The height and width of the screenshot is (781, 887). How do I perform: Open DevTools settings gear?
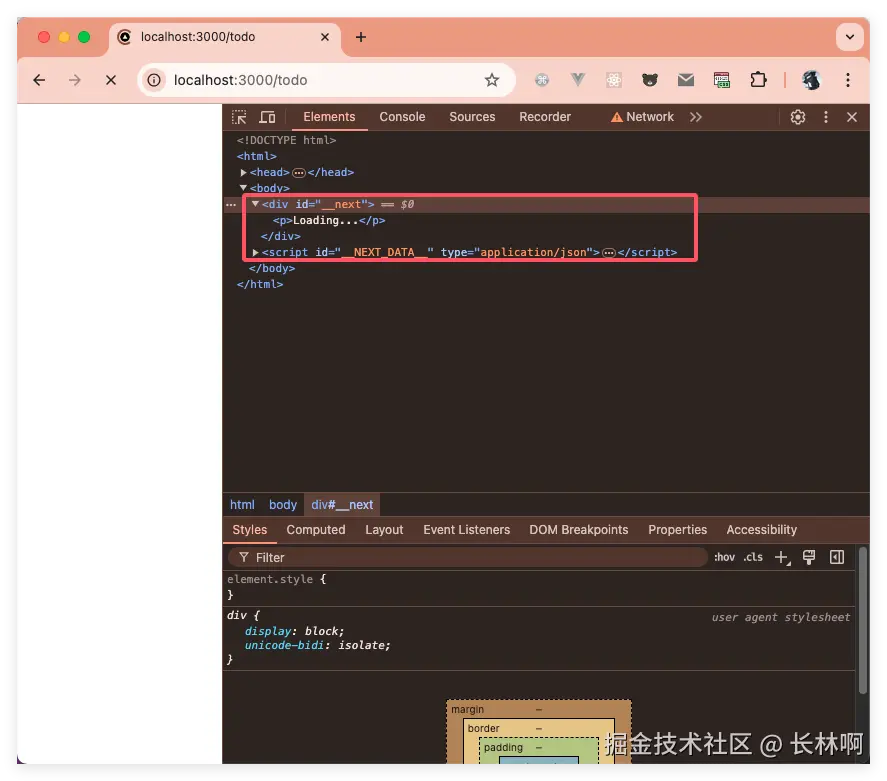[x=798, y=117]
